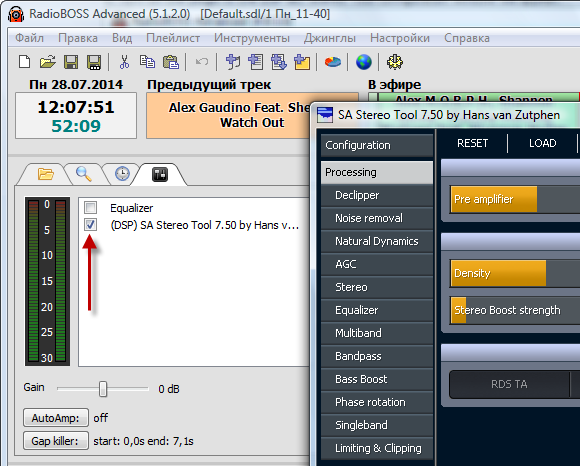Open the Джинглы menu
Image resolution: width=580 pixels, height=466 pixels.
(330, 38)
